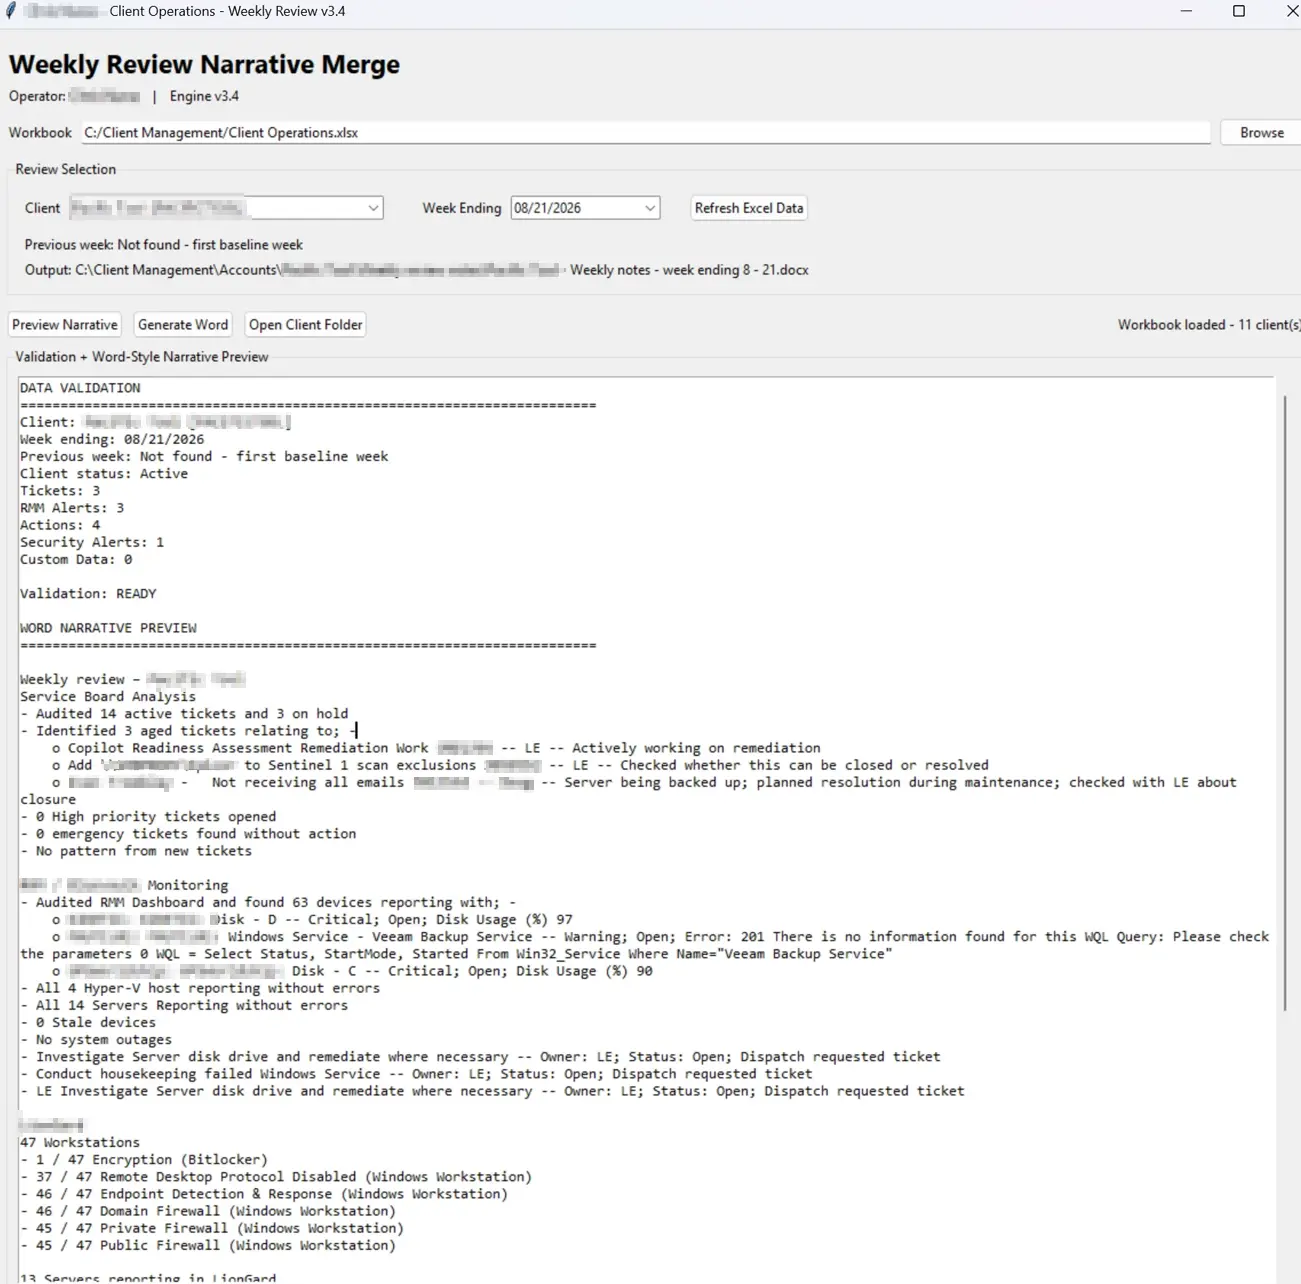Click 'No pattern from new tickets' line
The image size is (1301, 1284).
click(x=136, y=851)
